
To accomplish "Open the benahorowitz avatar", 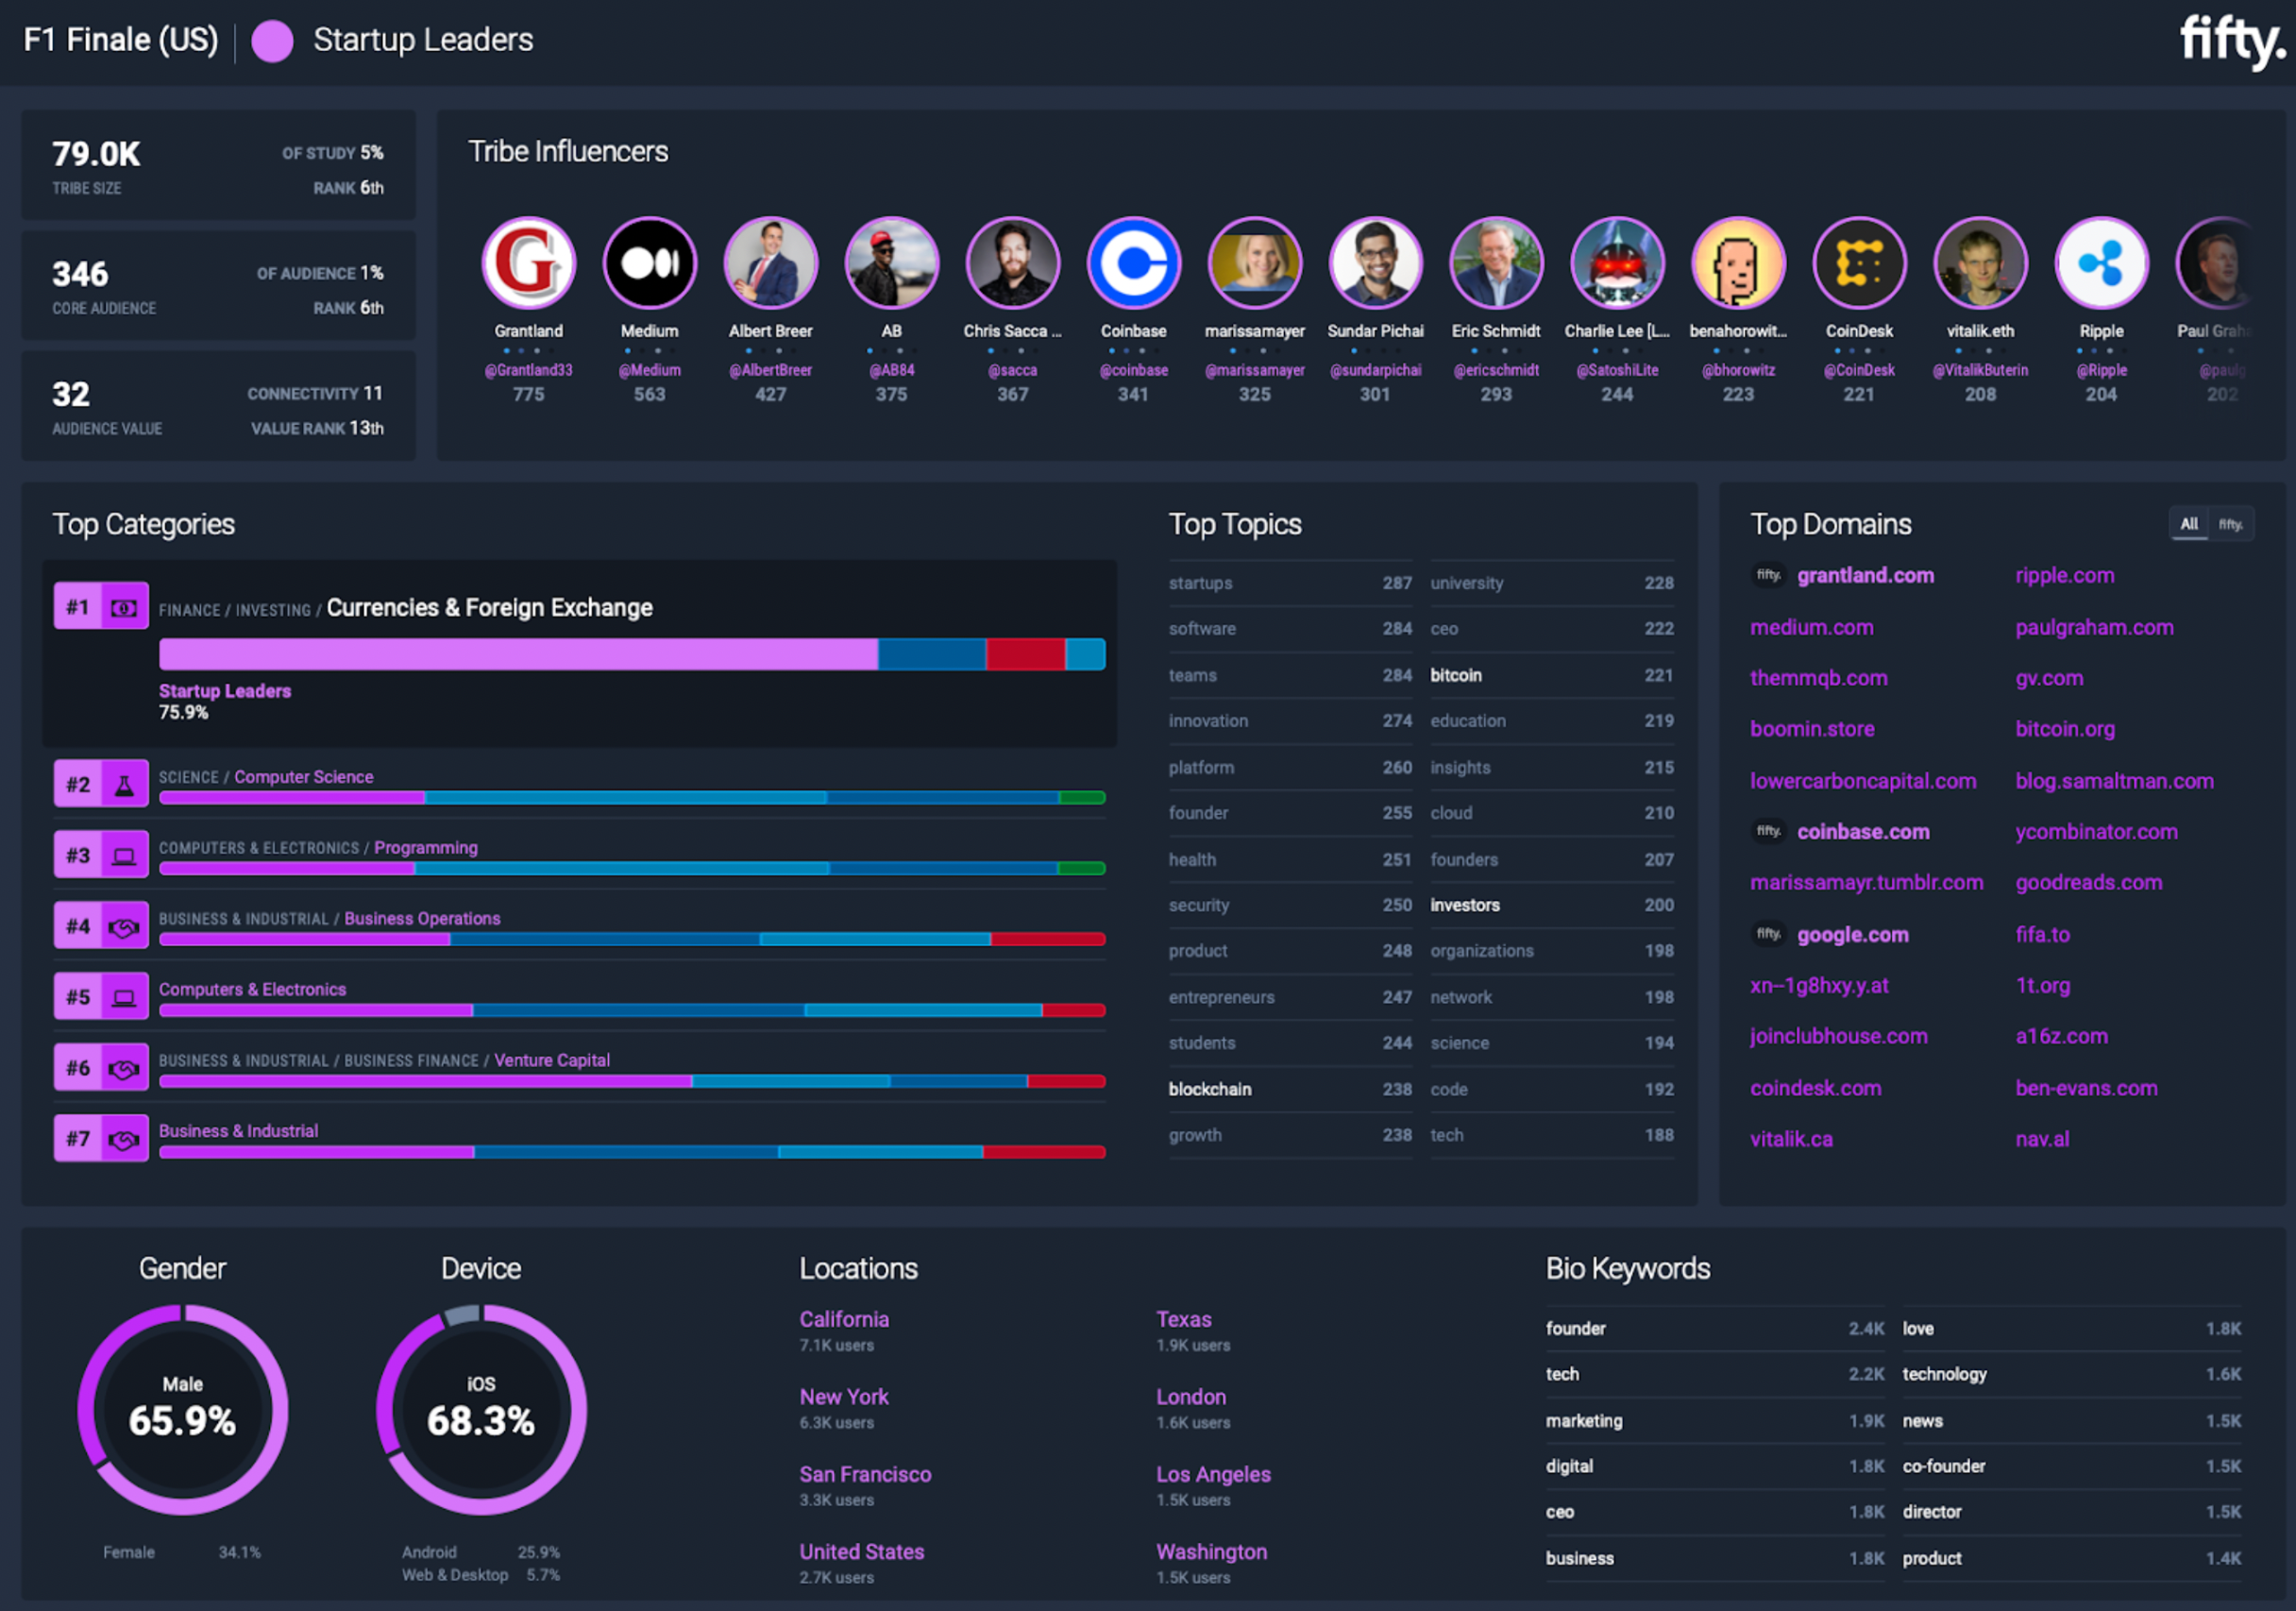I will [1738, 263].
